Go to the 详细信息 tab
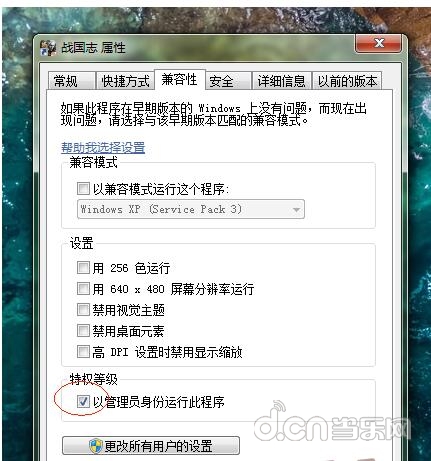This screenshot has height=461, width=431. 282,81
